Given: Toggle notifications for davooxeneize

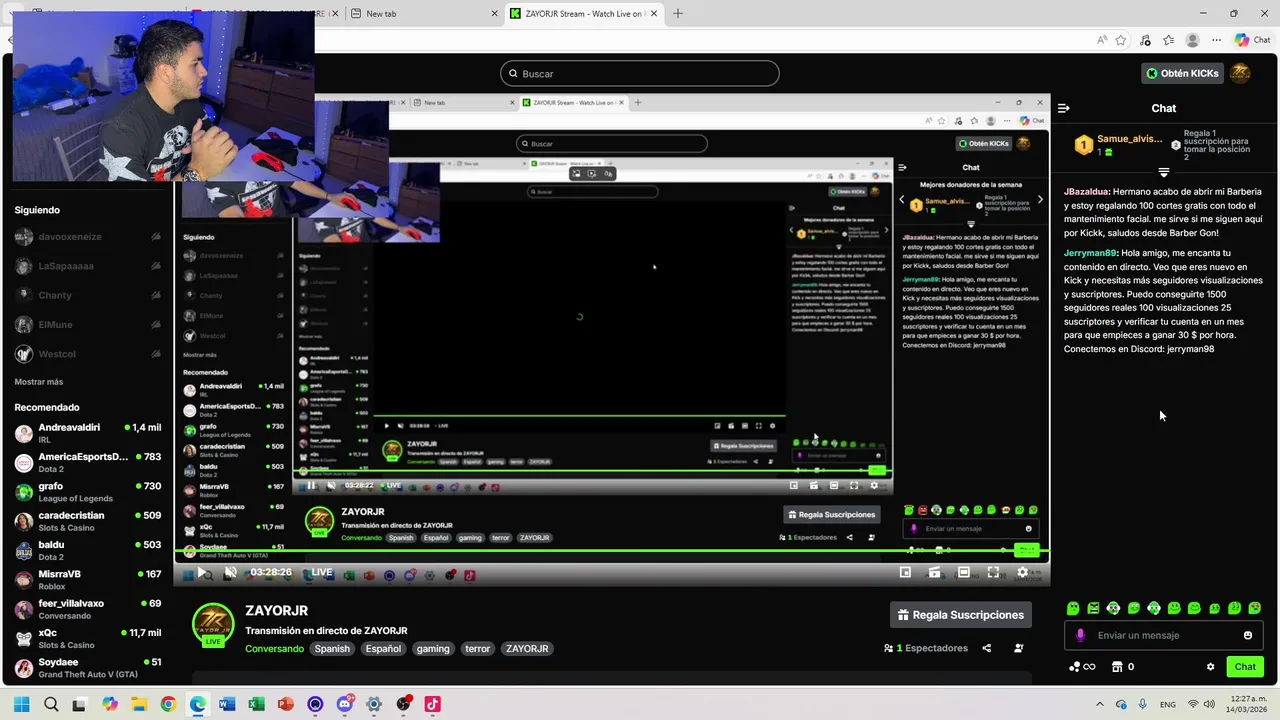Looking at the screenshot, I should [x=156, y=237].
